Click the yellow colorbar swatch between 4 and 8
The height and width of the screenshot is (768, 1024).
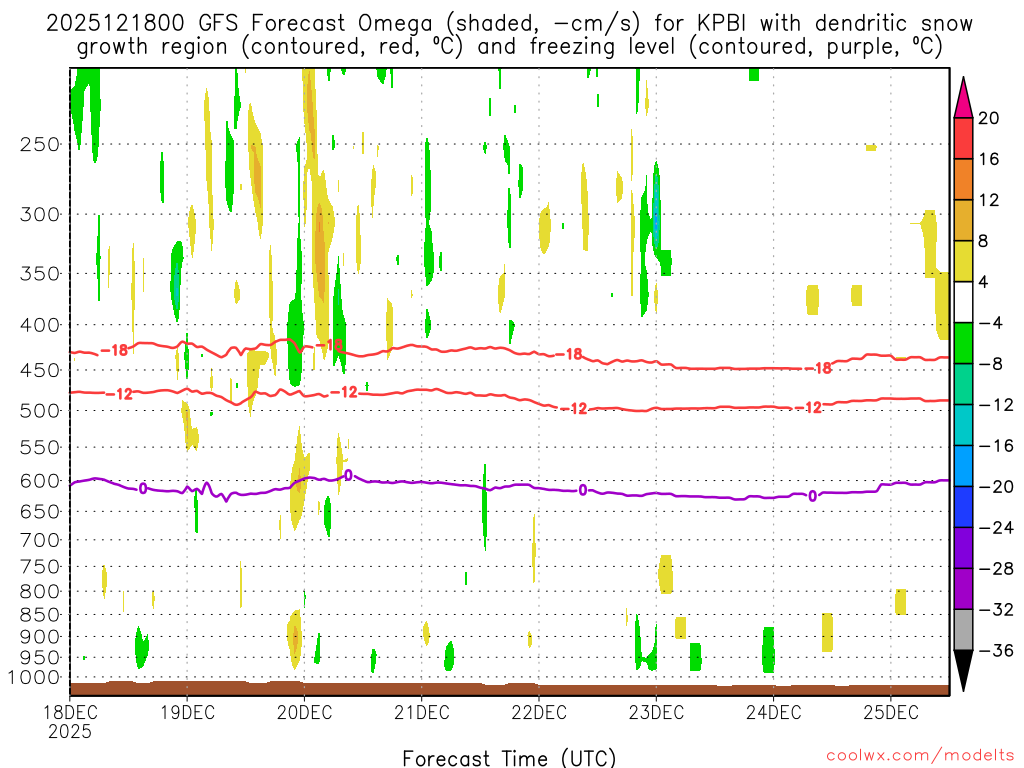963,261
